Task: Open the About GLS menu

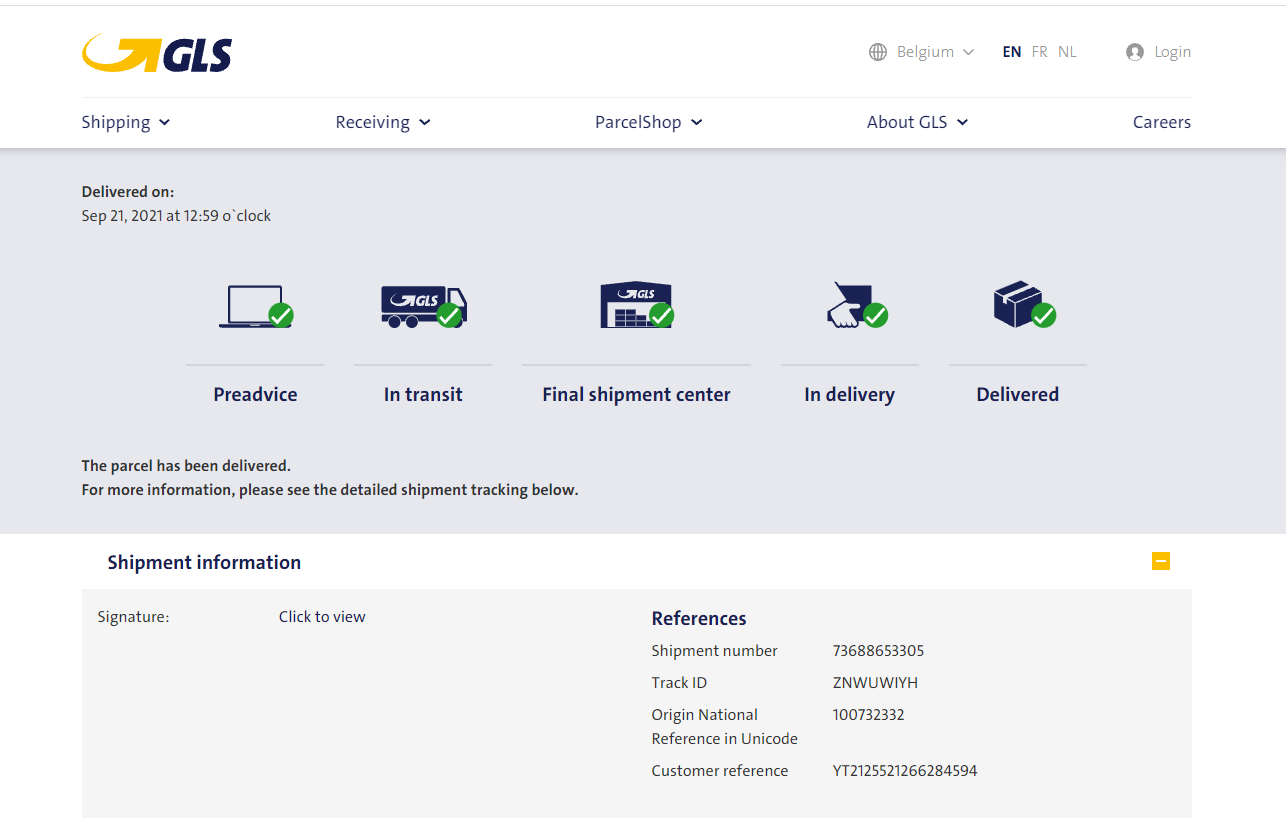Action: pyautogui.click(x=917, y=122)
